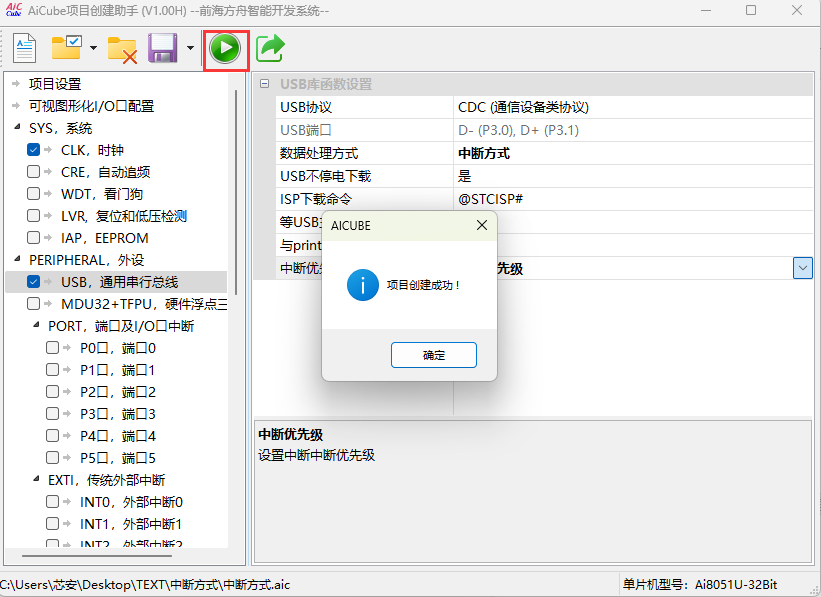This screenshot has width=821, height=597.
Task: Enable the P0口, 端口0 checkbox
Action: coord(52,348)
